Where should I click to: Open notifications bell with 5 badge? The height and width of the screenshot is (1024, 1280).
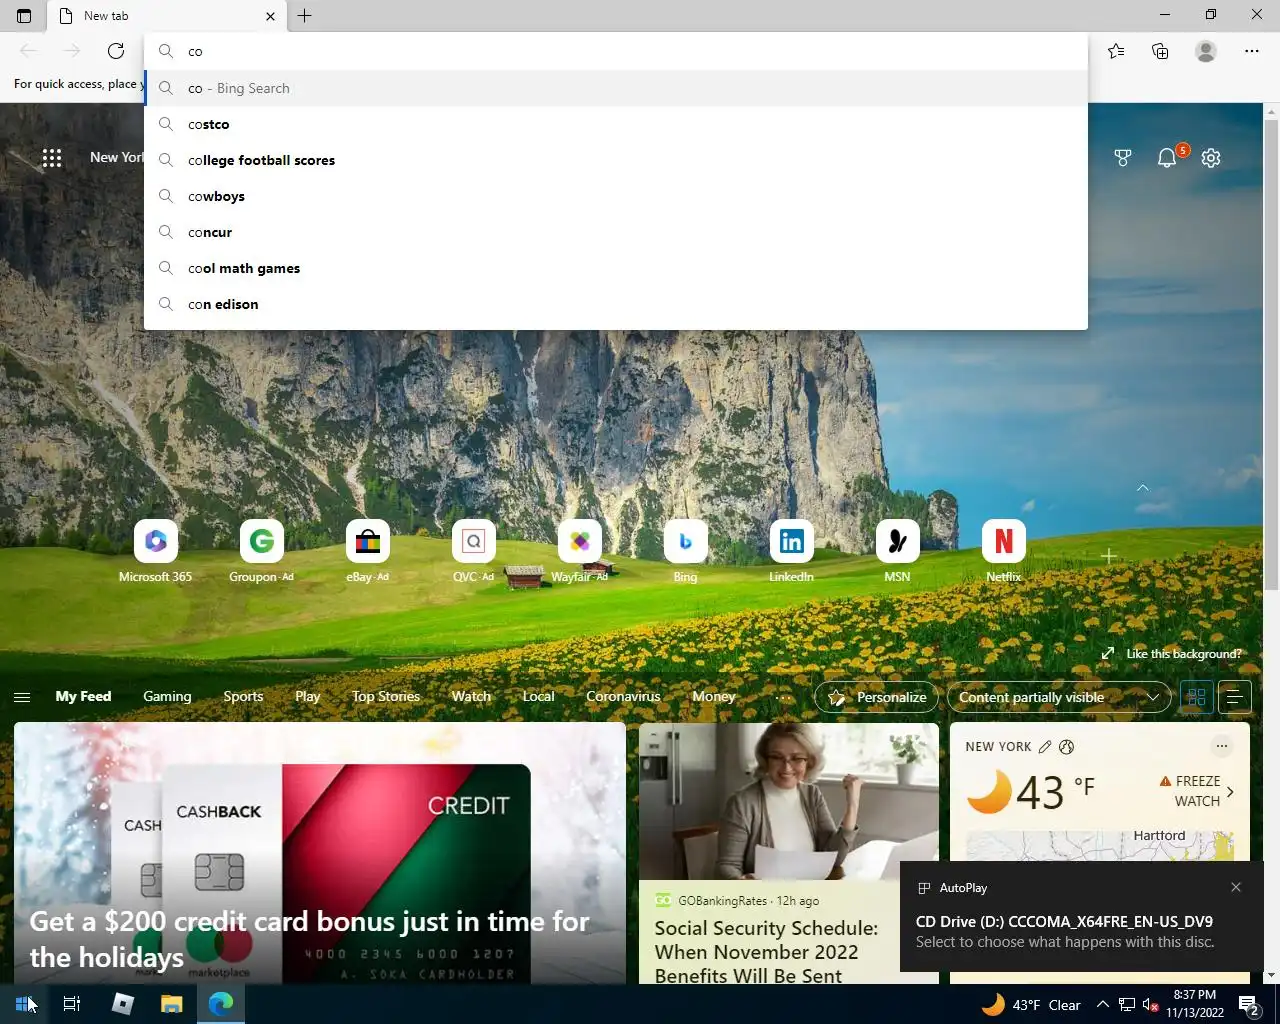[1168, 157]
